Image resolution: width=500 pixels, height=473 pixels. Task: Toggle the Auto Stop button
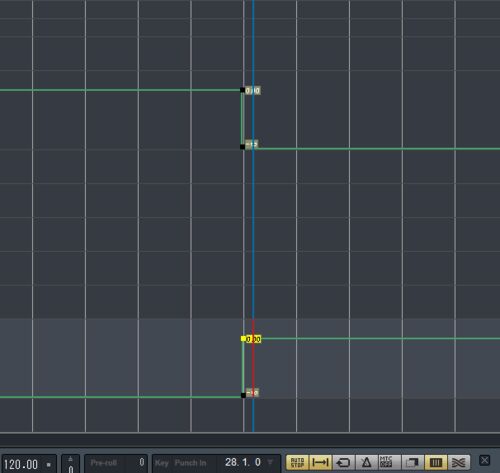297,463
